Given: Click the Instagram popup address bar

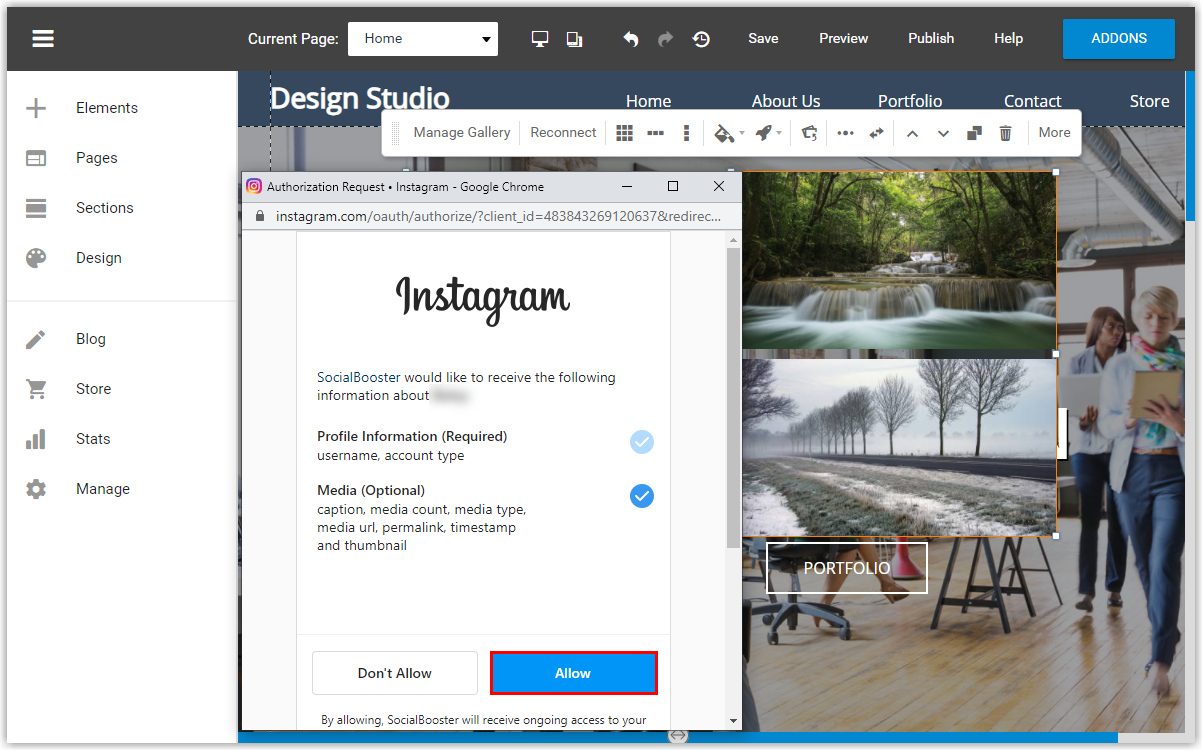Looking at the screenshot, I should (x=494, y=216).
